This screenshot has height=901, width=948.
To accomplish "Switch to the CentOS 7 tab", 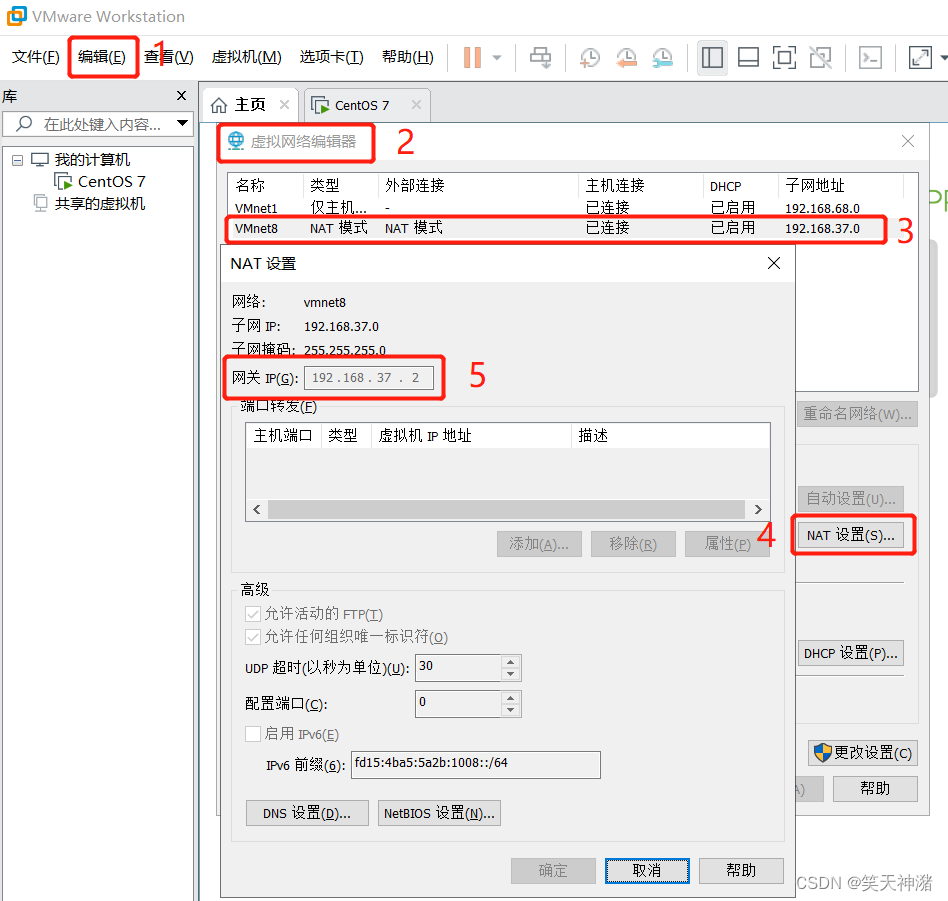I will [368, 105].
